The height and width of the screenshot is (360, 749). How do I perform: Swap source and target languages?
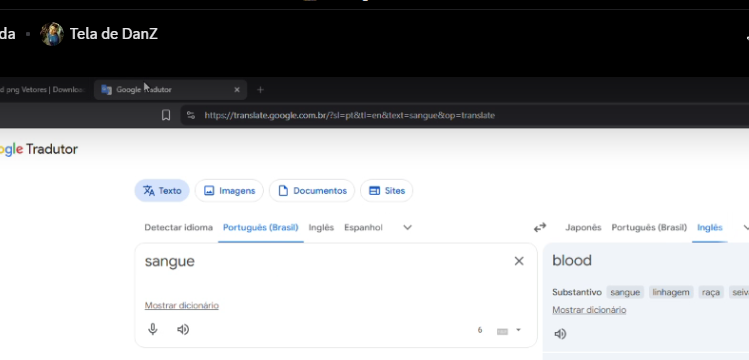tap(540, 228)
